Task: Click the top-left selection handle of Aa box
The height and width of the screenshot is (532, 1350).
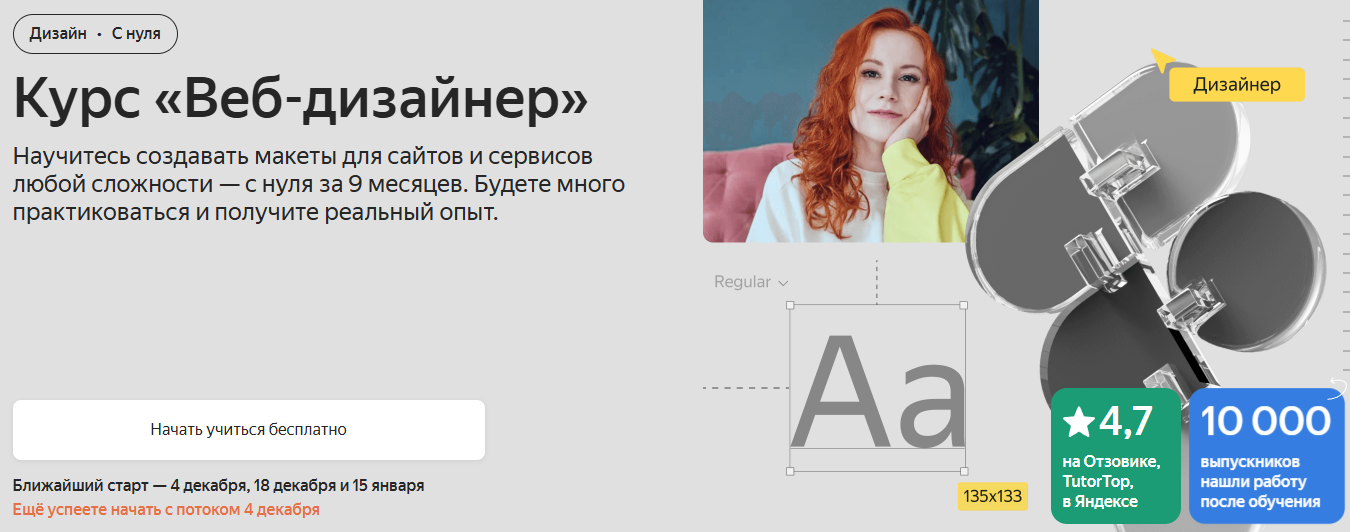Action: point(790,305)
